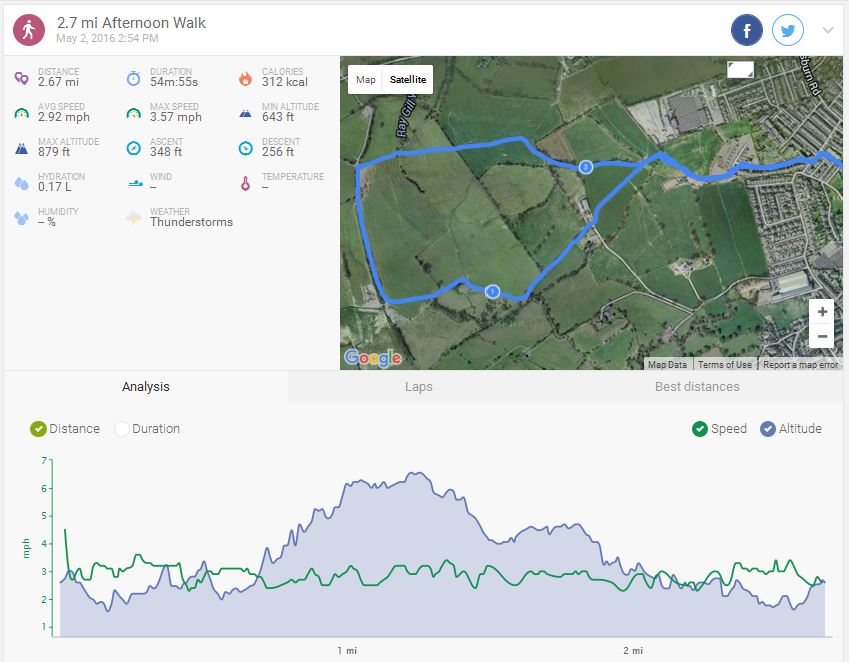Screen dimensions: 849x662
Task: Click the Facebook share icon
Action: (747, 30)
